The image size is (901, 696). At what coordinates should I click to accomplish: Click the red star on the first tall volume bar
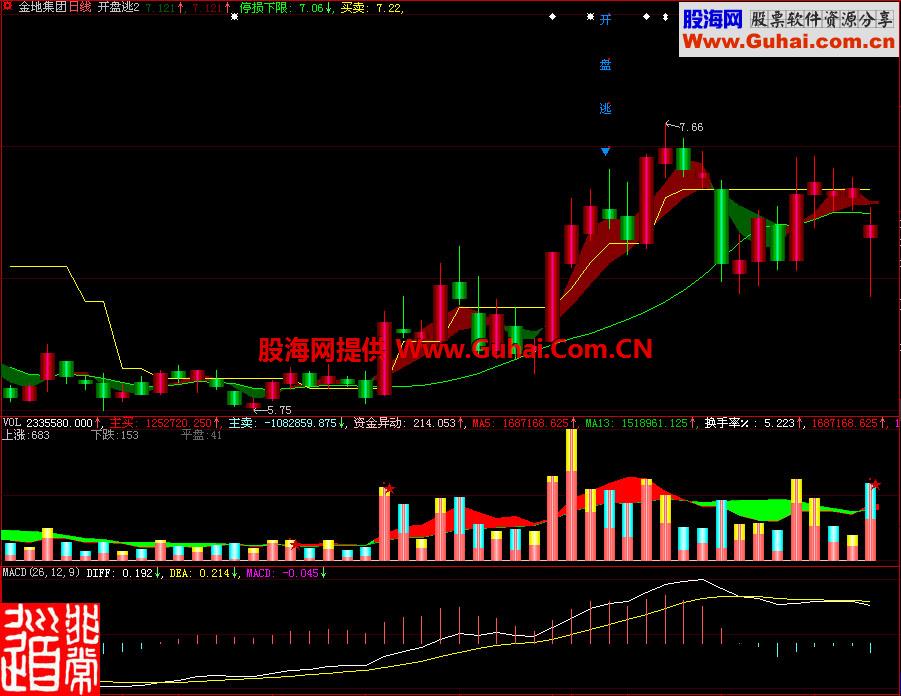[x=390, y=489]
